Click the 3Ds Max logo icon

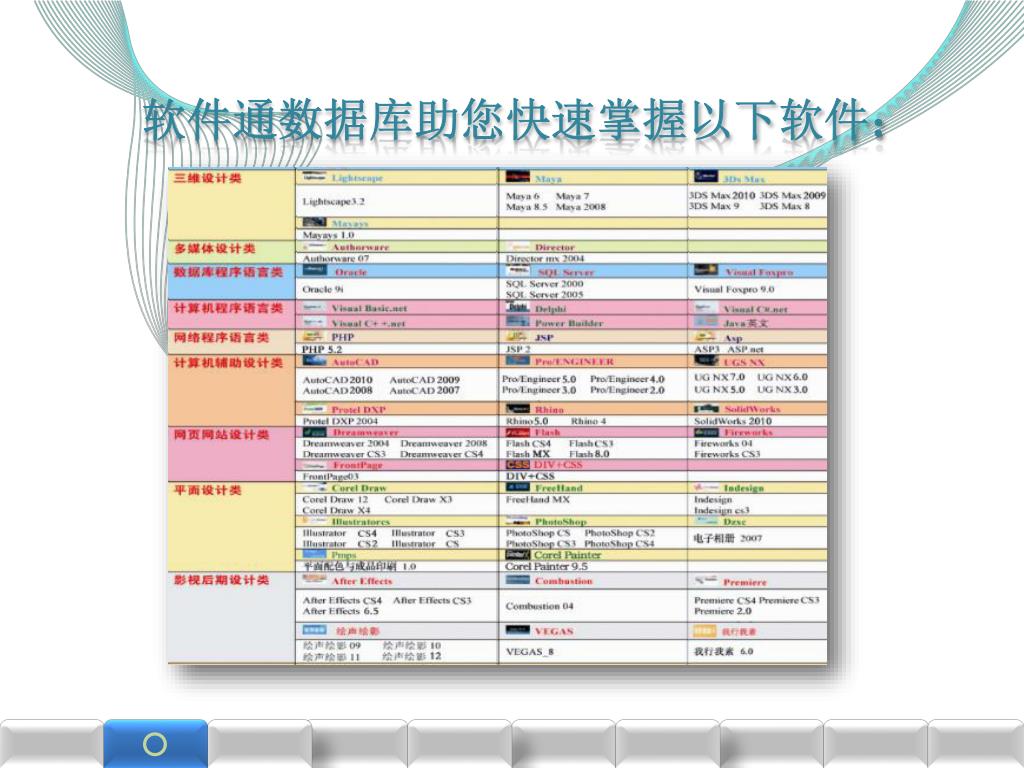click(x=706, y=177)
